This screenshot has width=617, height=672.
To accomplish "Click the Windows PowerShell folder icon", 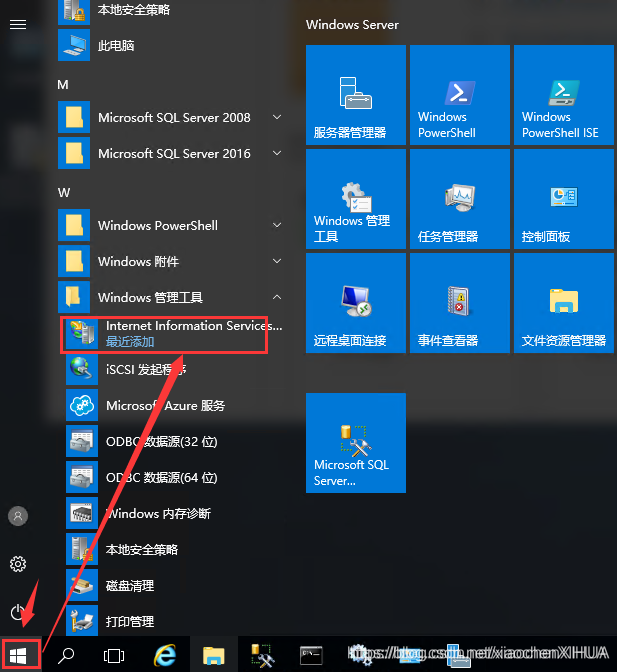I will 74,225.
